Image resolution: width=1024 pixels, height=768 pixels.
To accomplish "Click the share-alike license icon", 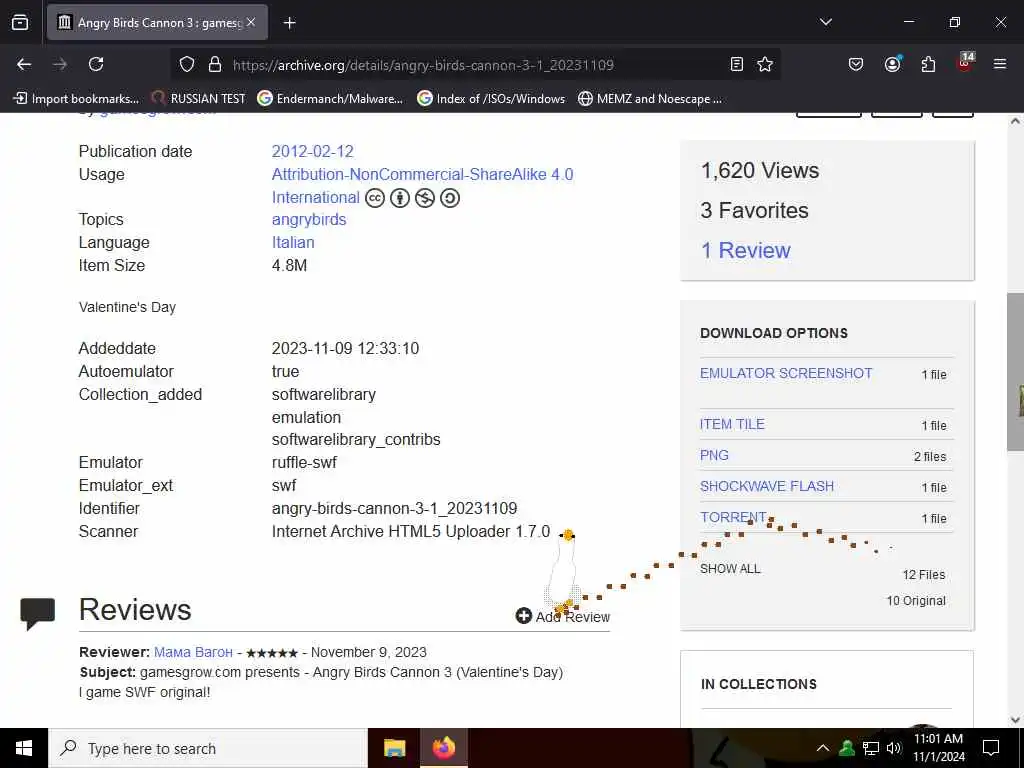I will coord(450,198).
